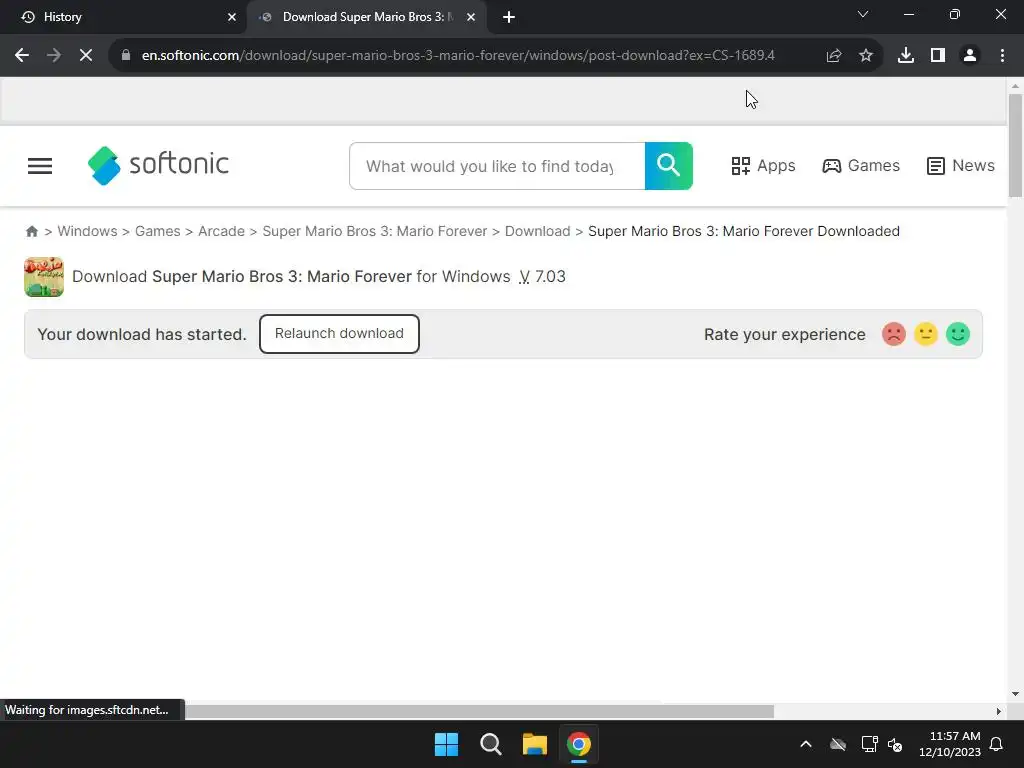Click the vertical scrollbar thumb
Screen dimensions: 1024x768
coord(1015,145)
